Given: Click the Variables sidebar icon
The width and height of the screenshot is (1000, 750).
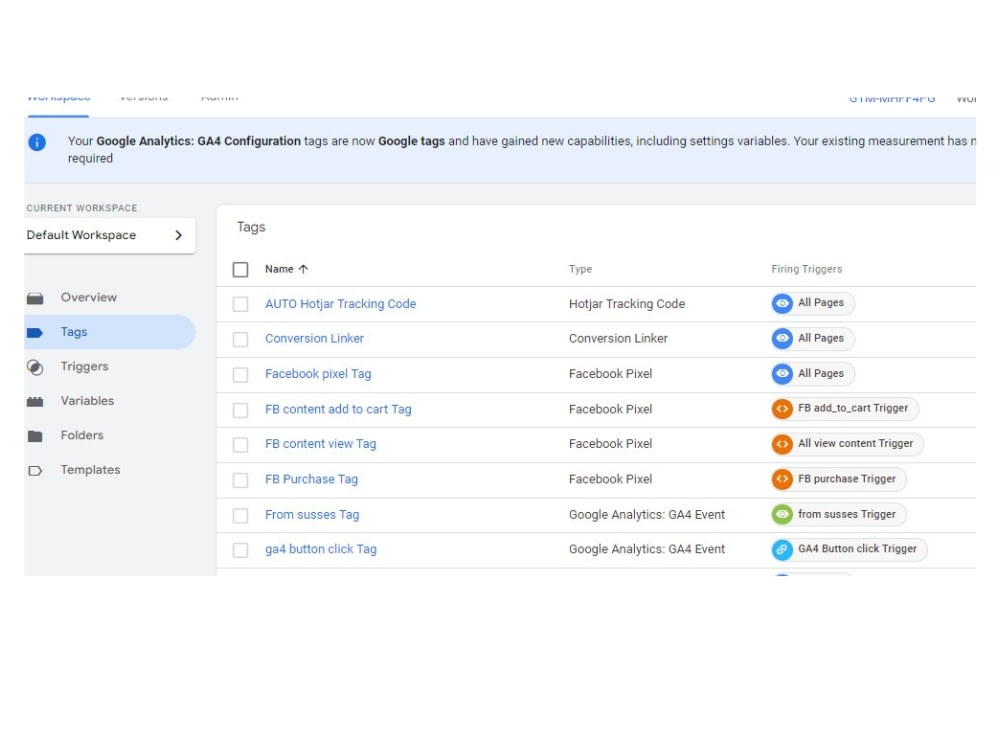Looking at the screenshot, I should pyautogui.click(x=36, y=400).
